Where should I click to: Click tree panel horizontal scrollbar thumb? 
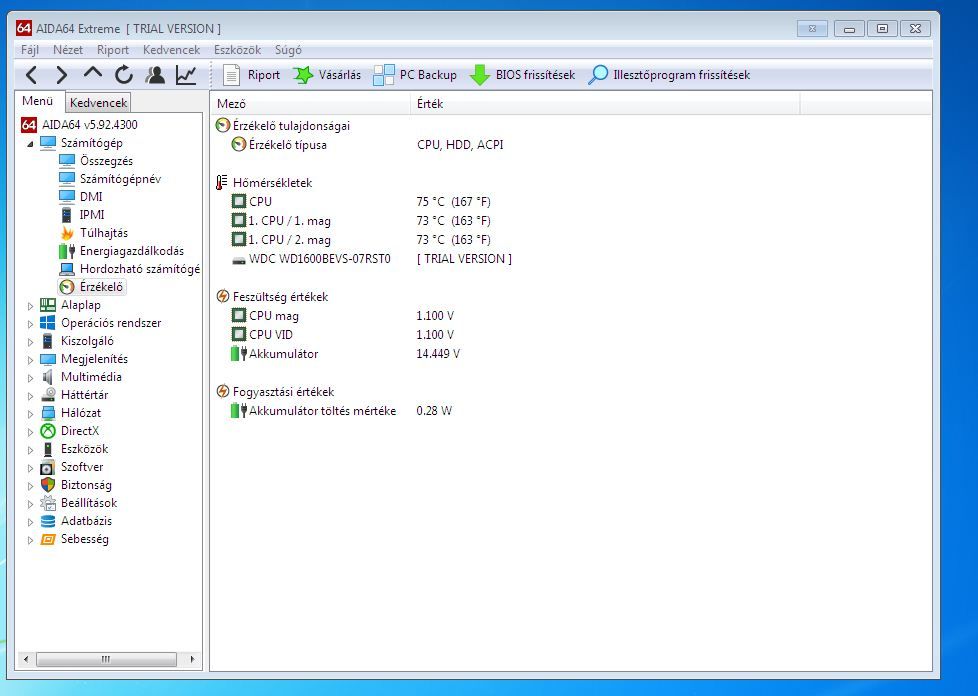tap(106, 659)
